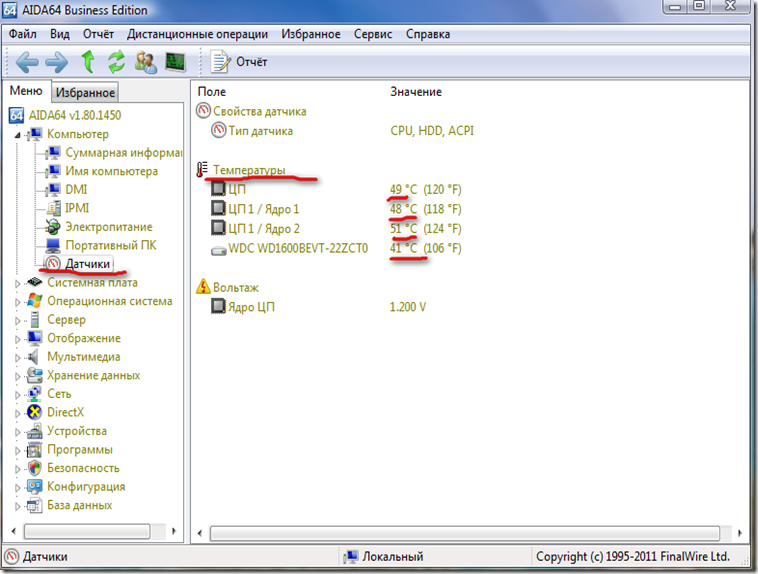
Task: Click the Компьютер monitor icon
Action: point(34,134)
